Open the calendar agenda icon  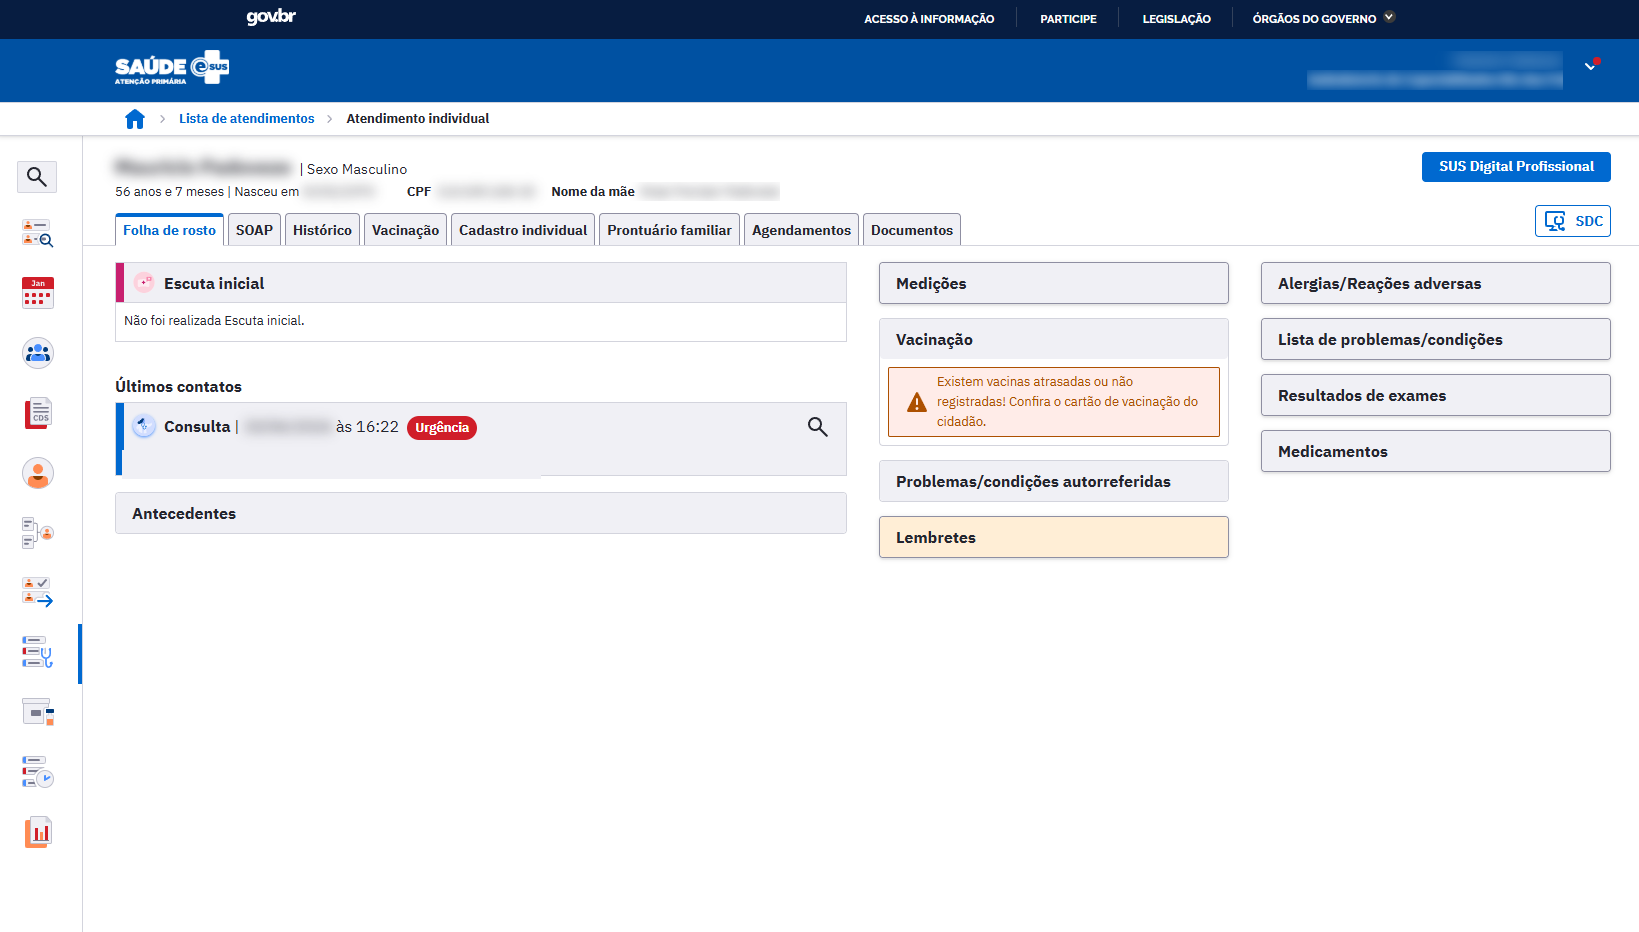(x=38, y=293)
